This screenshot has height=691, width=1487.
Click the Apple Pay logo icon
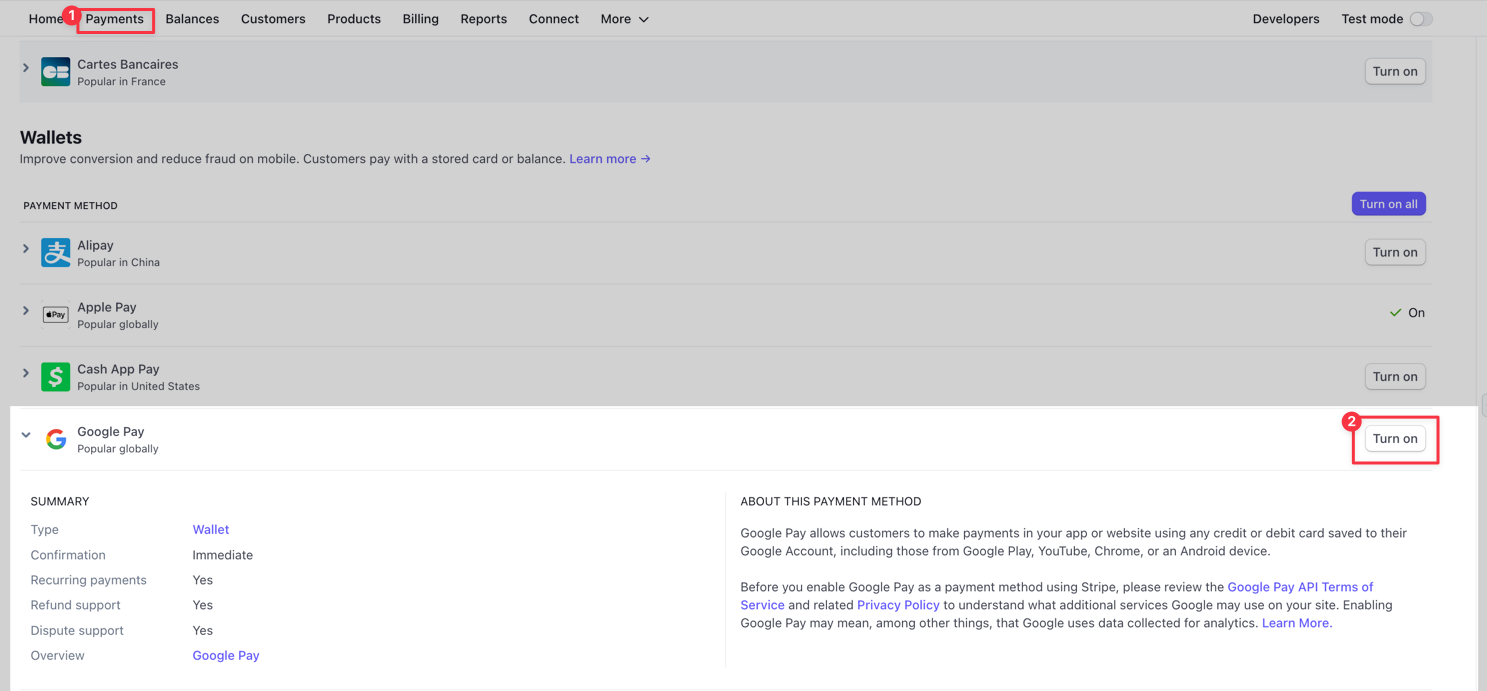pos(55,315)
